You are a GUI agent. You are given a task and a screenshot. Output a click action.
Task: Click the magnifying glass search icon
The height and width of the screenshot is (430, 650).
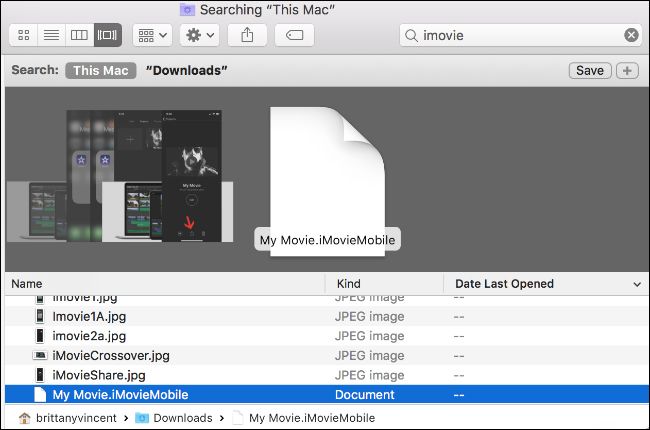(x=411, y=36)
